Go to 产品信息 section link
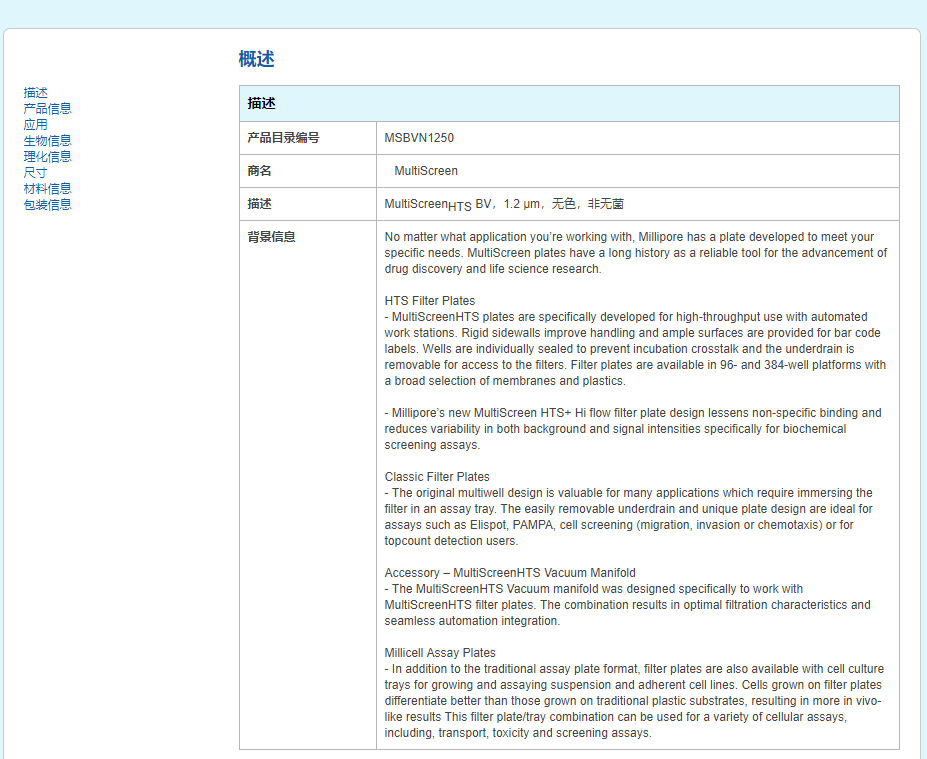Screen dimensions: 927x759 47,109
